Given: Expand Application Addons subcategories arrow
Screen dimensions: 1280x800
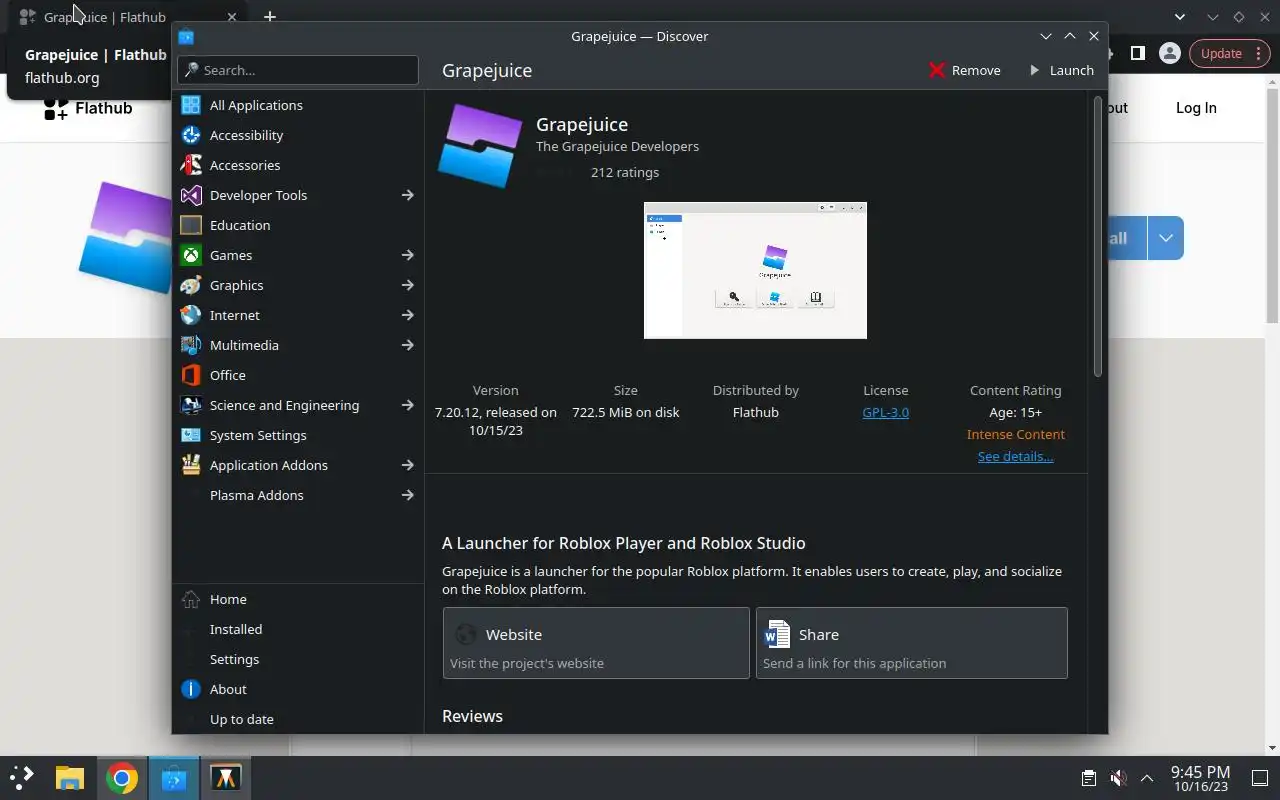Looking at the screenshot, I should click(x=407, y=465).
